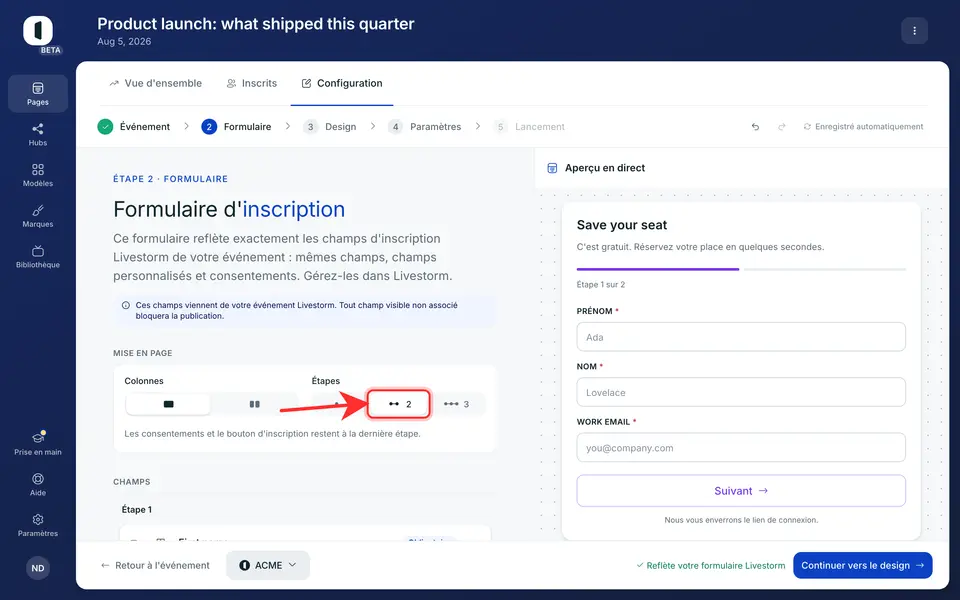Click the event title Product launch
Image resolution: width=960 pixels, height=600 pixels.
[256, 24]
